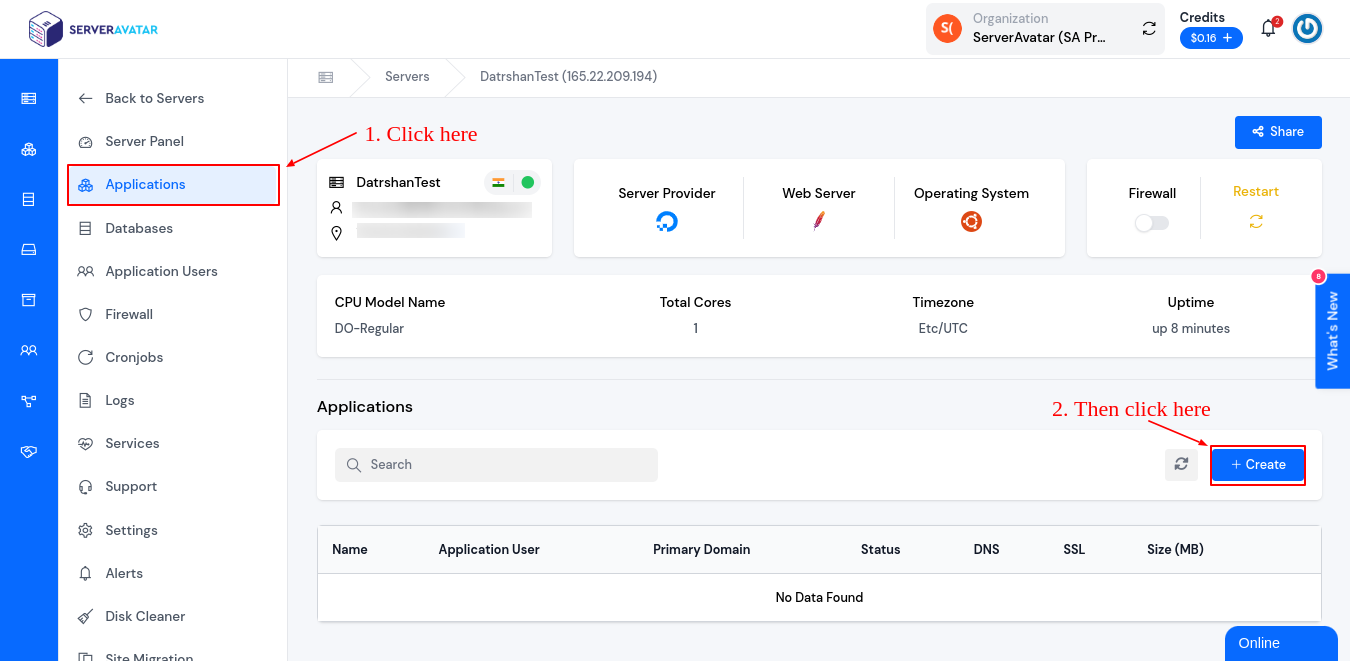Click the Status column header
1350x661 pixels.
pos(880,549)
